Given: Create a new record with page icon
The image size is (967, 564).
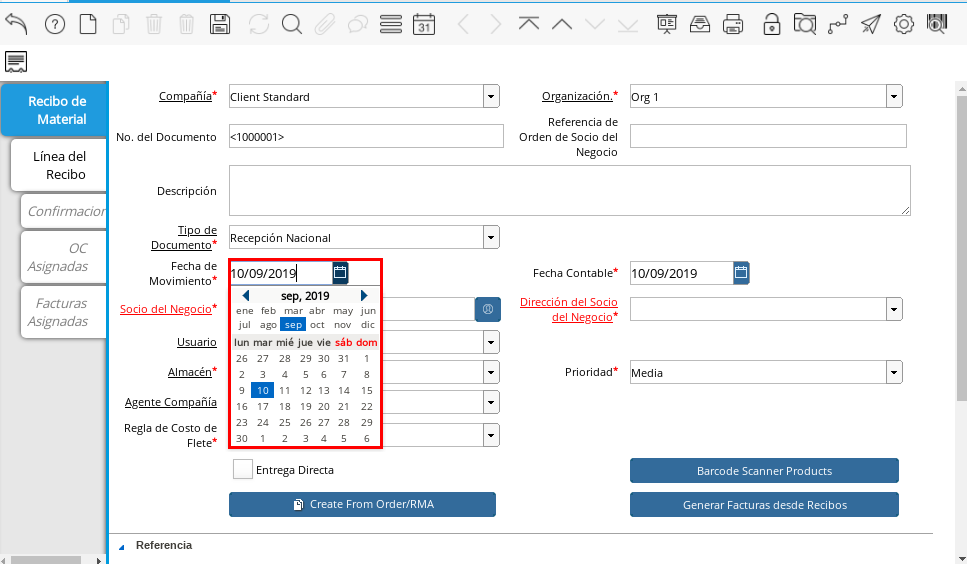Looking at the screenshot, I should [88, 25].
